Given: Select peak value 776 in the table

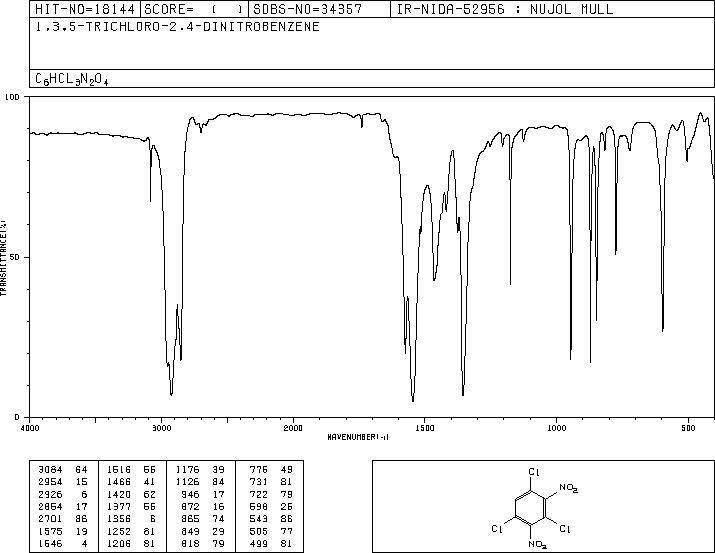Looking at the screenshot, I should (x=259, y=470).
